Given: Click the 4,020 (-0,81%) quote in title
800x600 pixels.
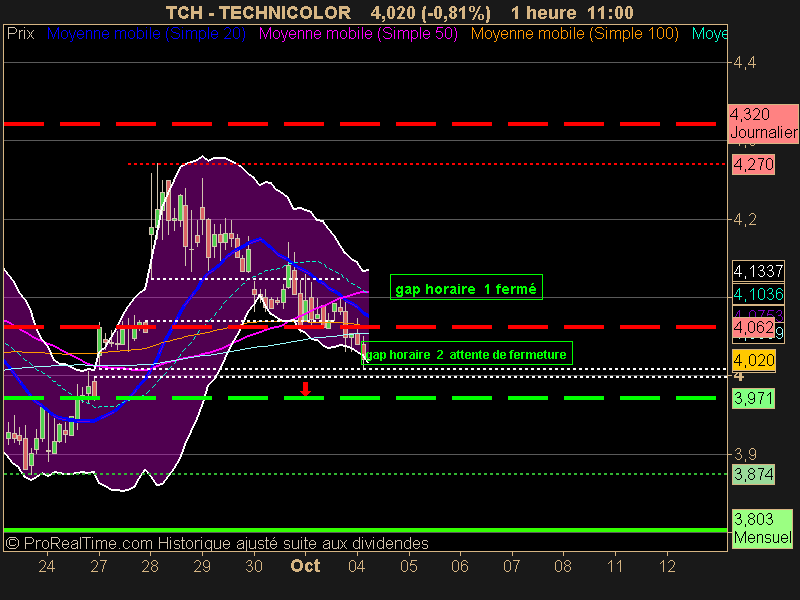Looking at the screenshot, I should (431, 13).
